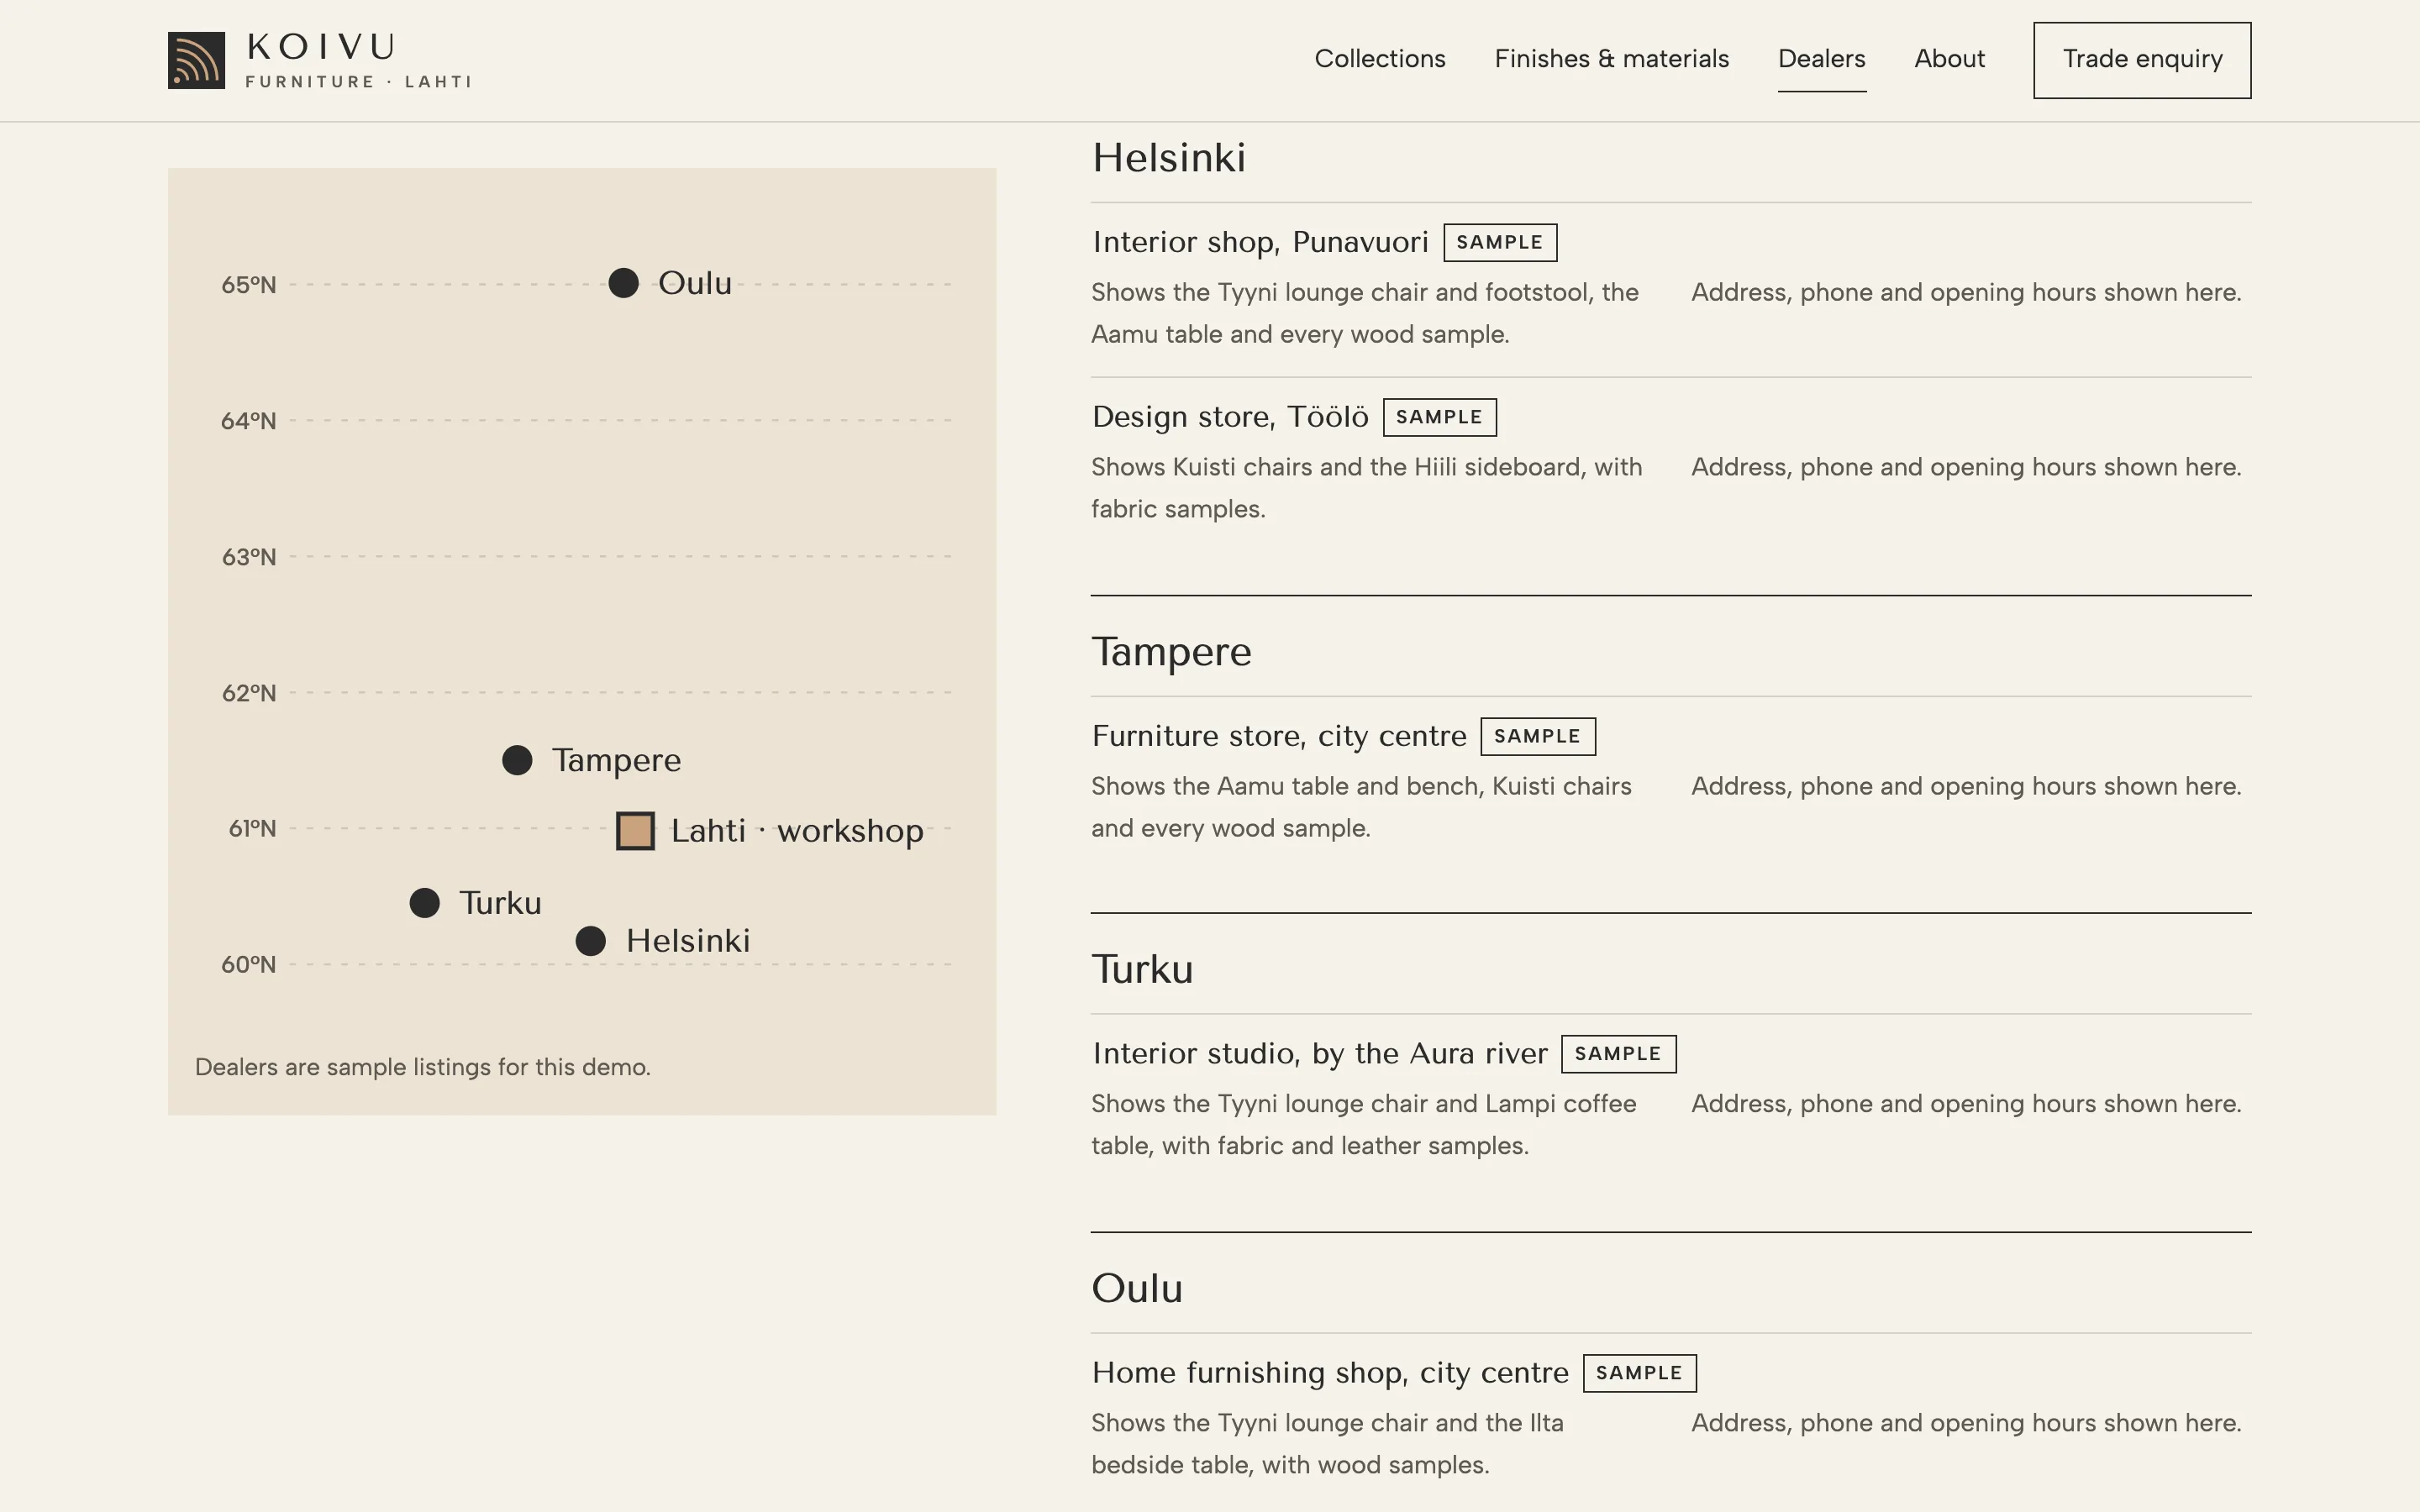The height and width of the screenshot is (1512, 2420).
Task: Open the Collections menu item
Action: (1380, 59)
